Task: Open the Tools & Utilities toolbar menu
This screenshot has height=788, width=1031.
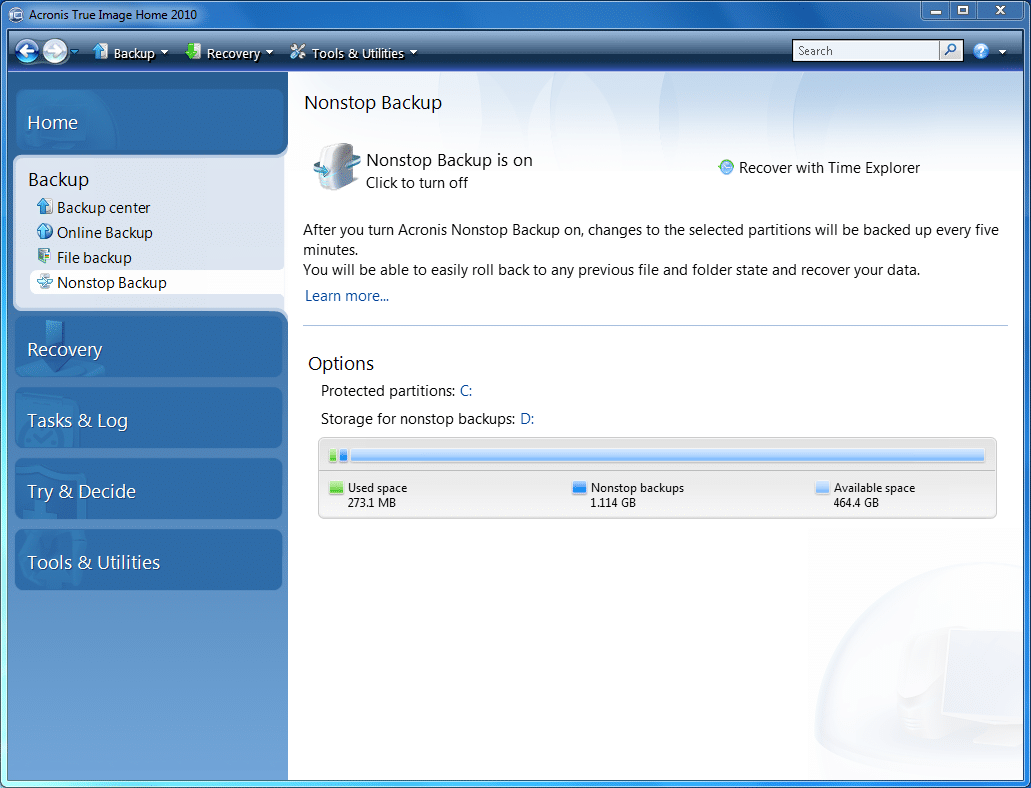Action: coord(358,53)
